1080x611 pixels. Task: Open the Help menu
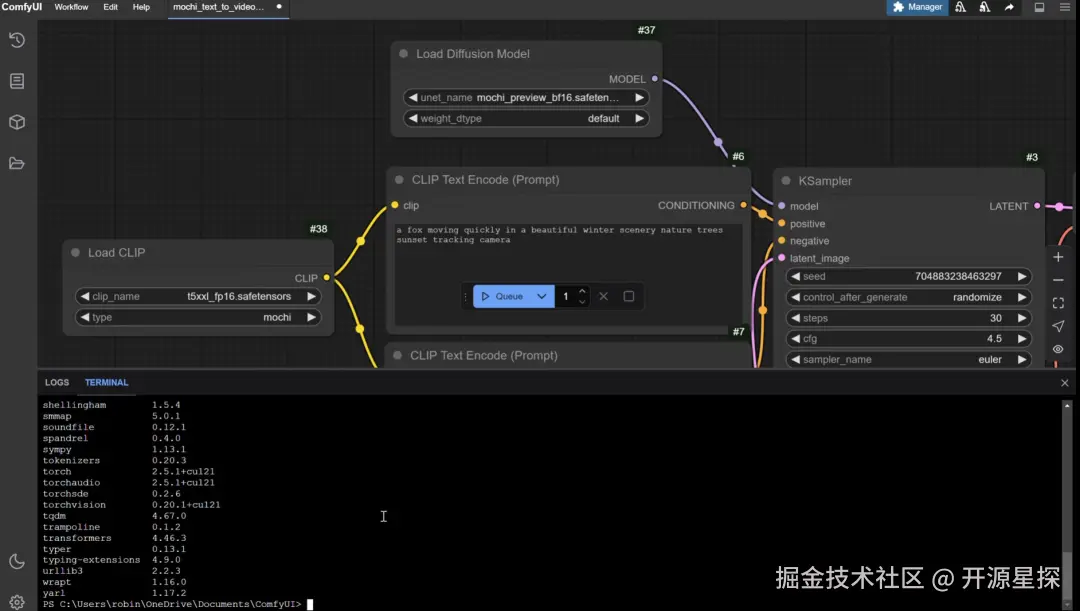coord(141,7)
